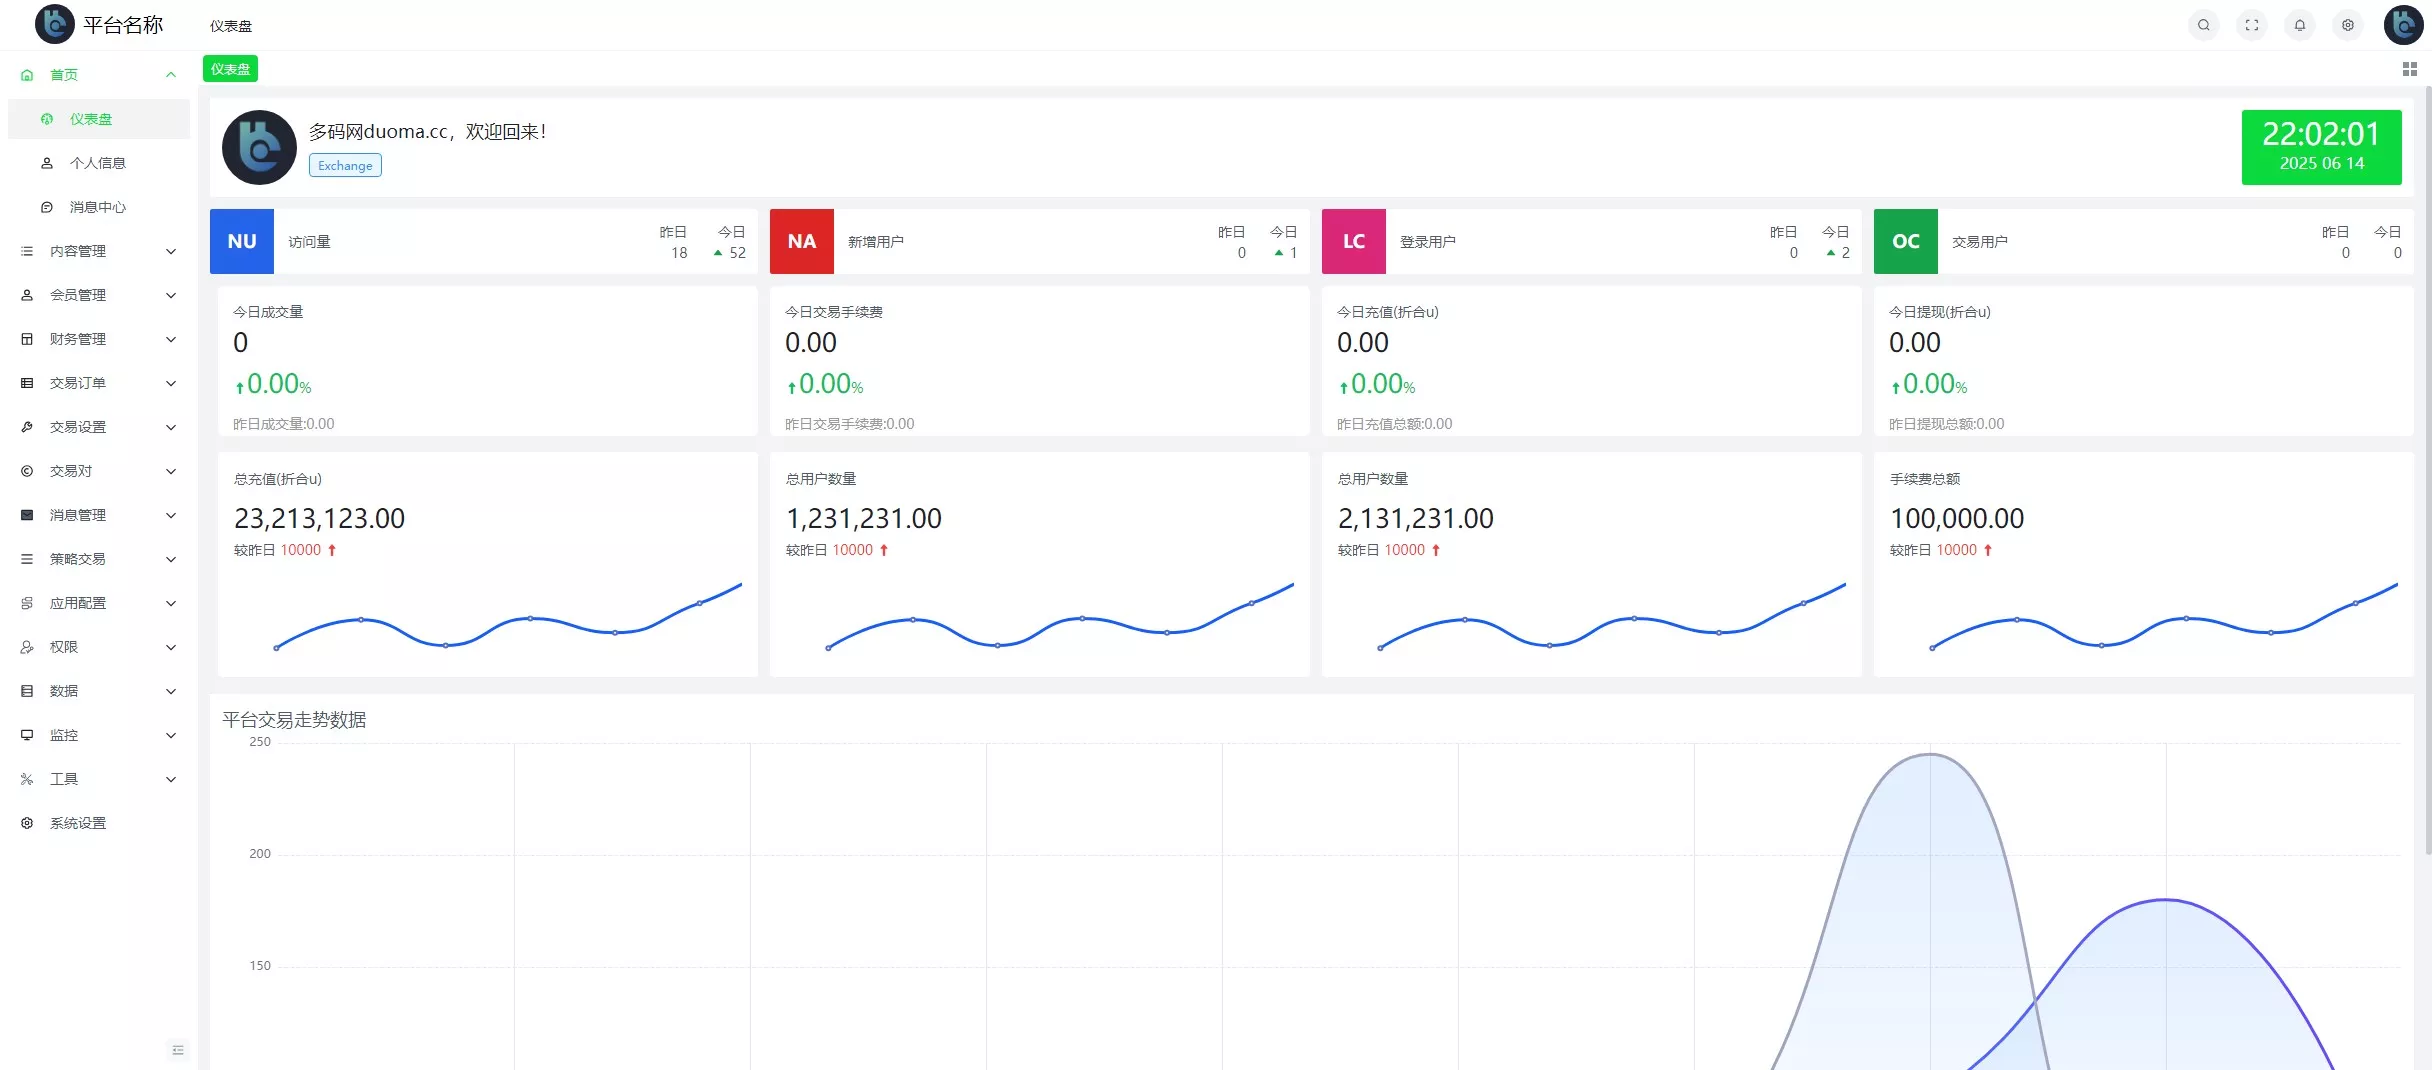This screenshot has width=2432, height=1070.
Task: Click the blue NU 访问量 badge
Action: click(242, 241)
